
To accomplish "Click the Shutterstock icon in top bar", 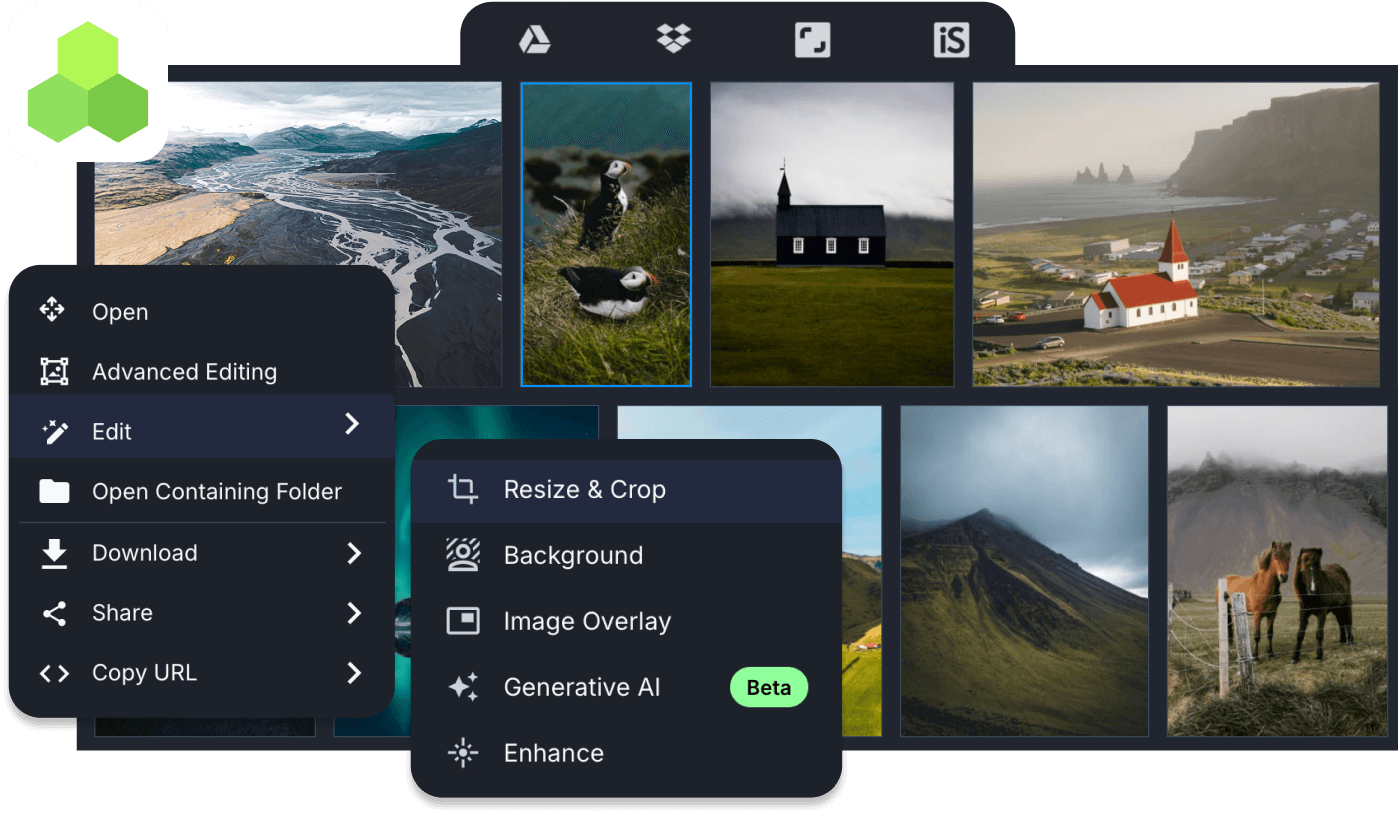I will click(x=812, y=40).
